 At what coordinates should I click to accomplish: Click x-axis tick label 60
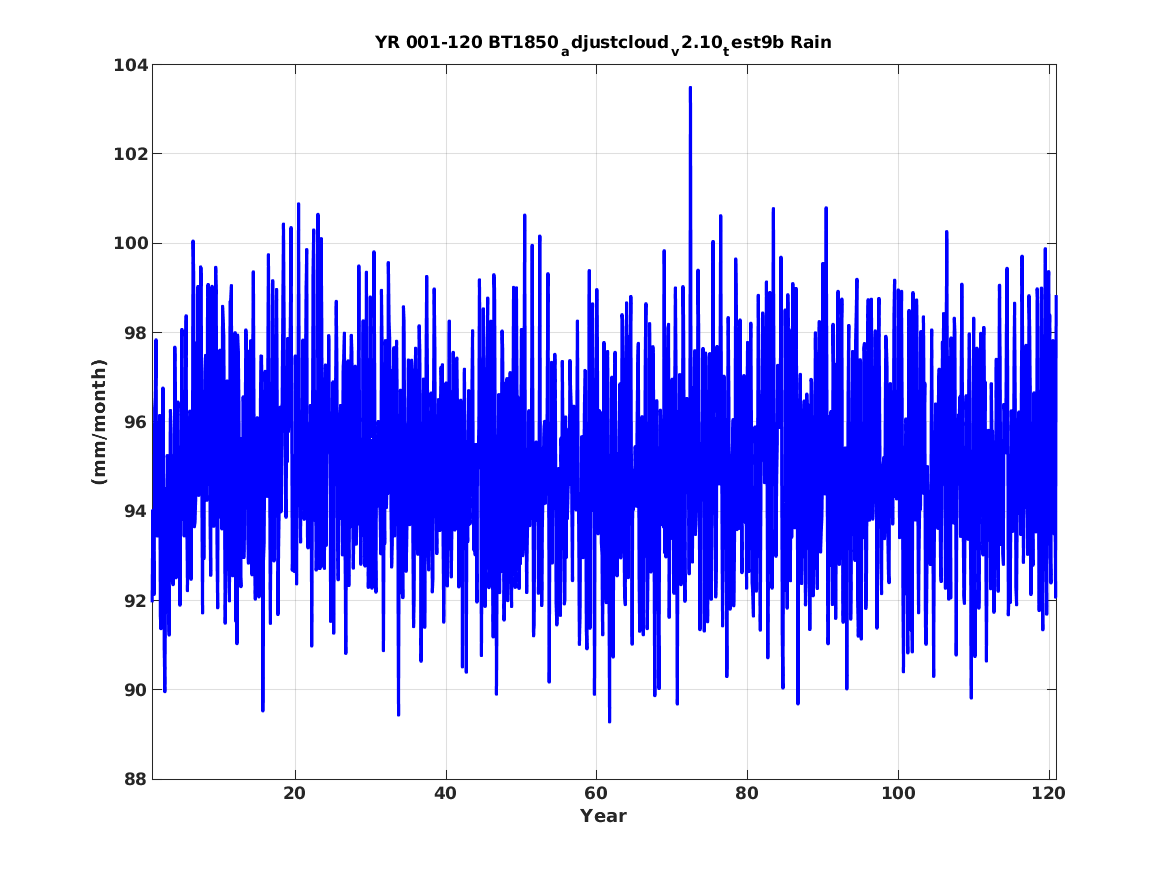[x=595, y=793]
